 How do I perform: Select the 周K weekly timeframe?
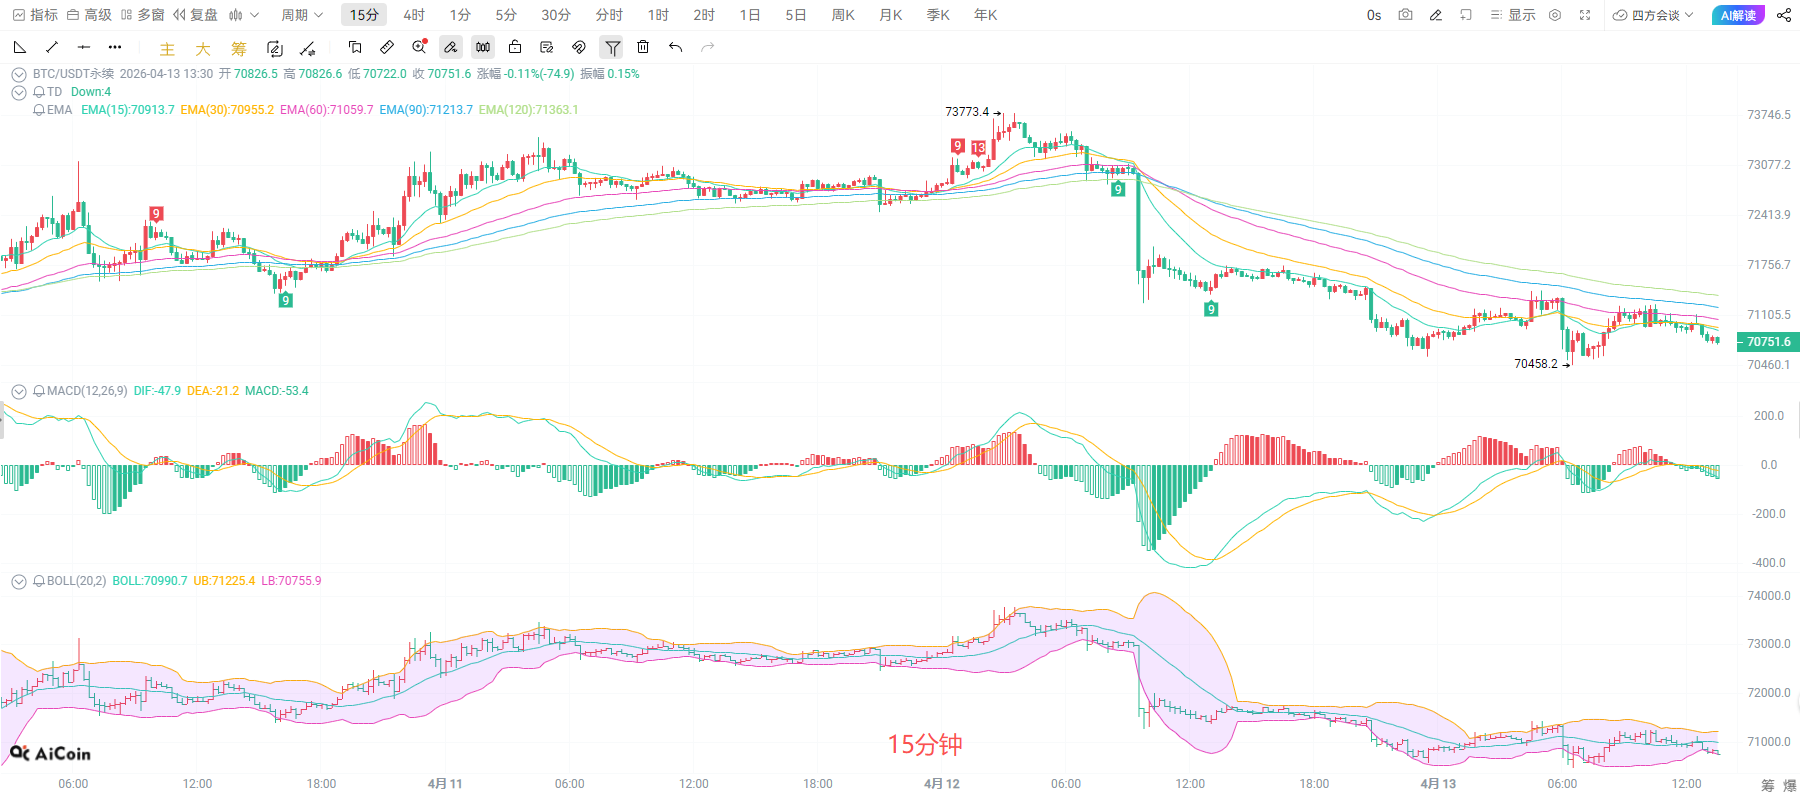[843, 15]
